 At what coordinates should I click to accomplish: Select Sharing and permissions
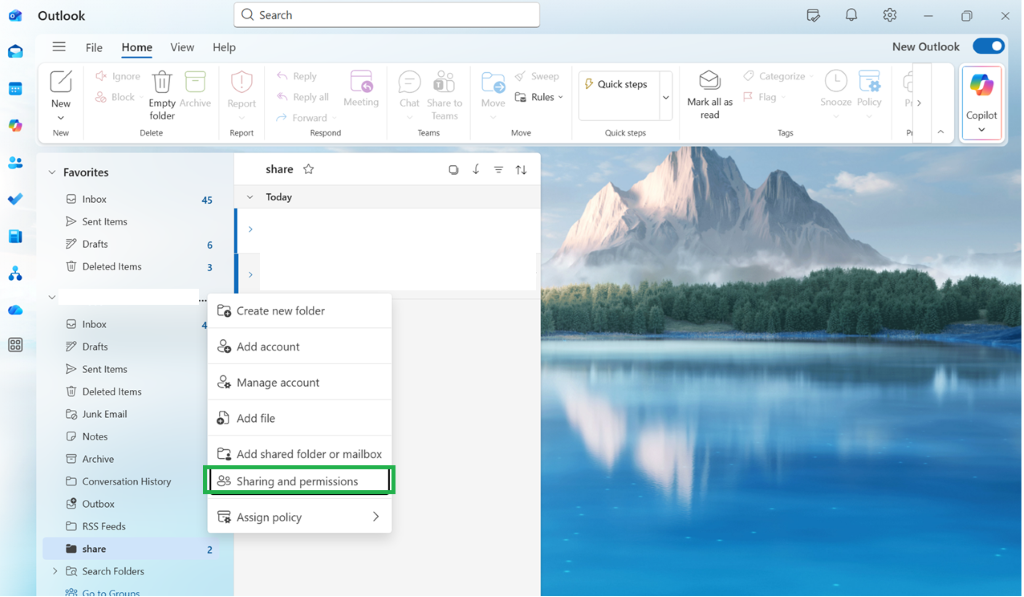click(300, 481)
